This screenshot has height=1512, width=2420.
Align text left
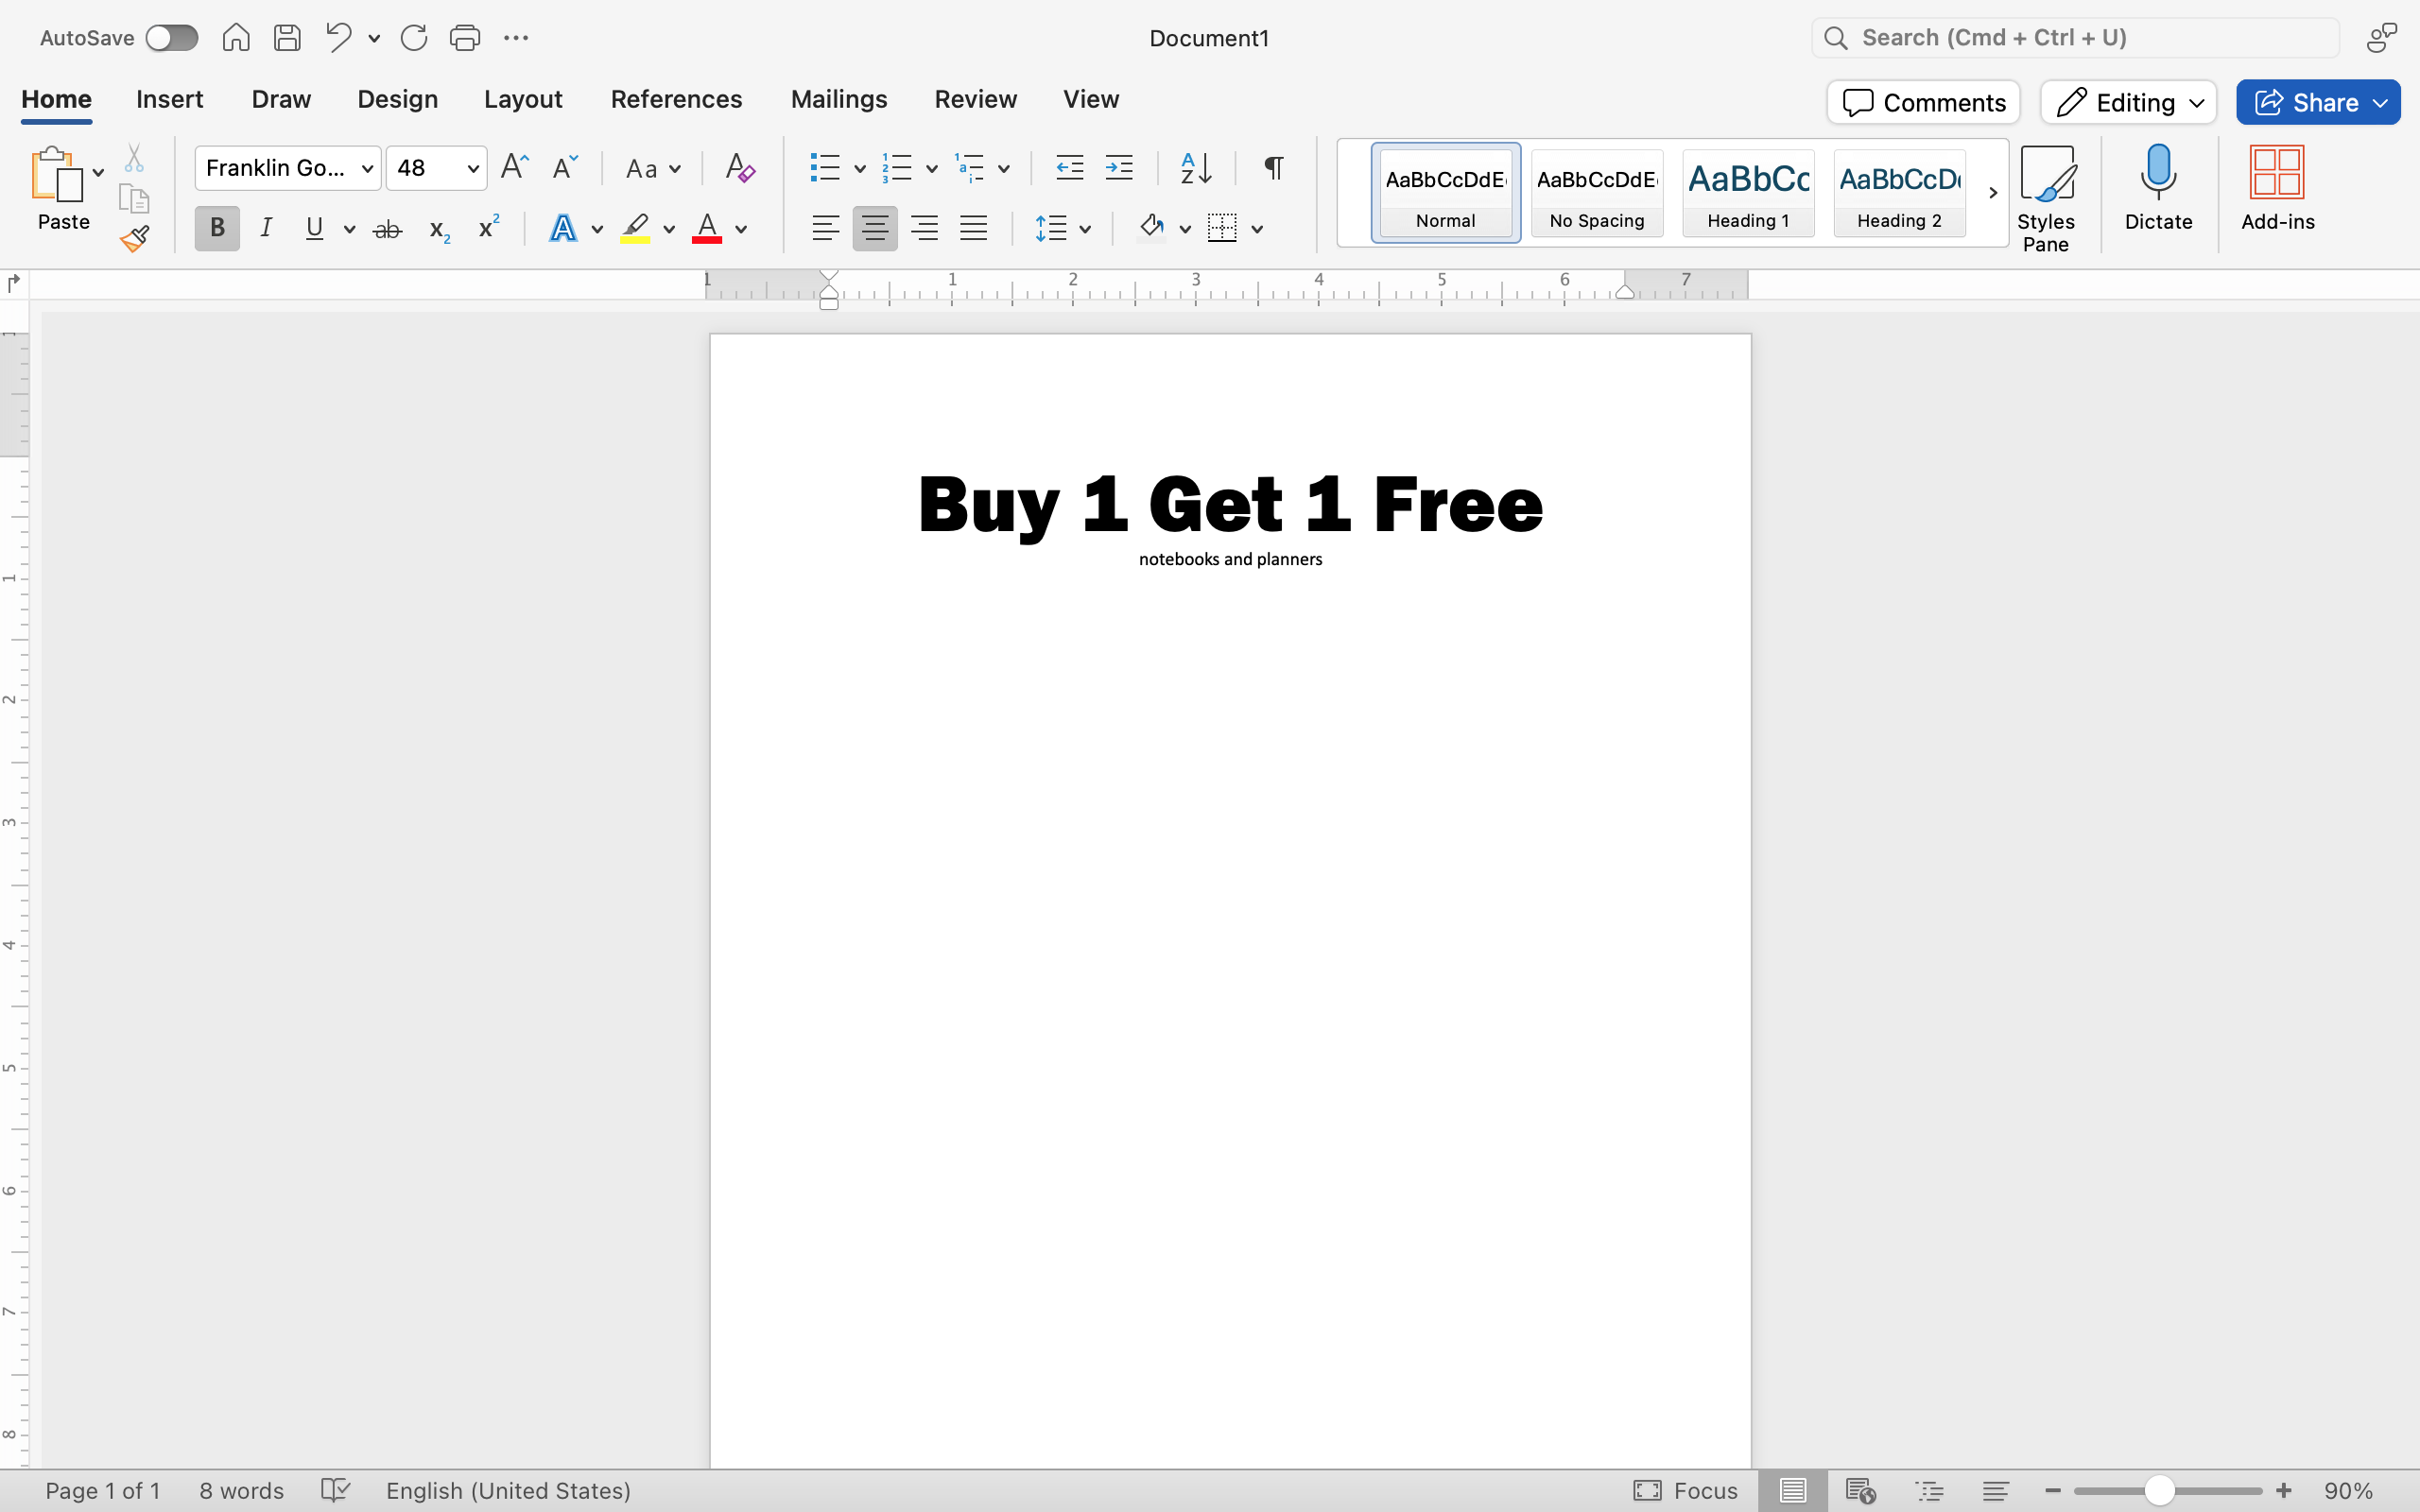tap(825, 229)
